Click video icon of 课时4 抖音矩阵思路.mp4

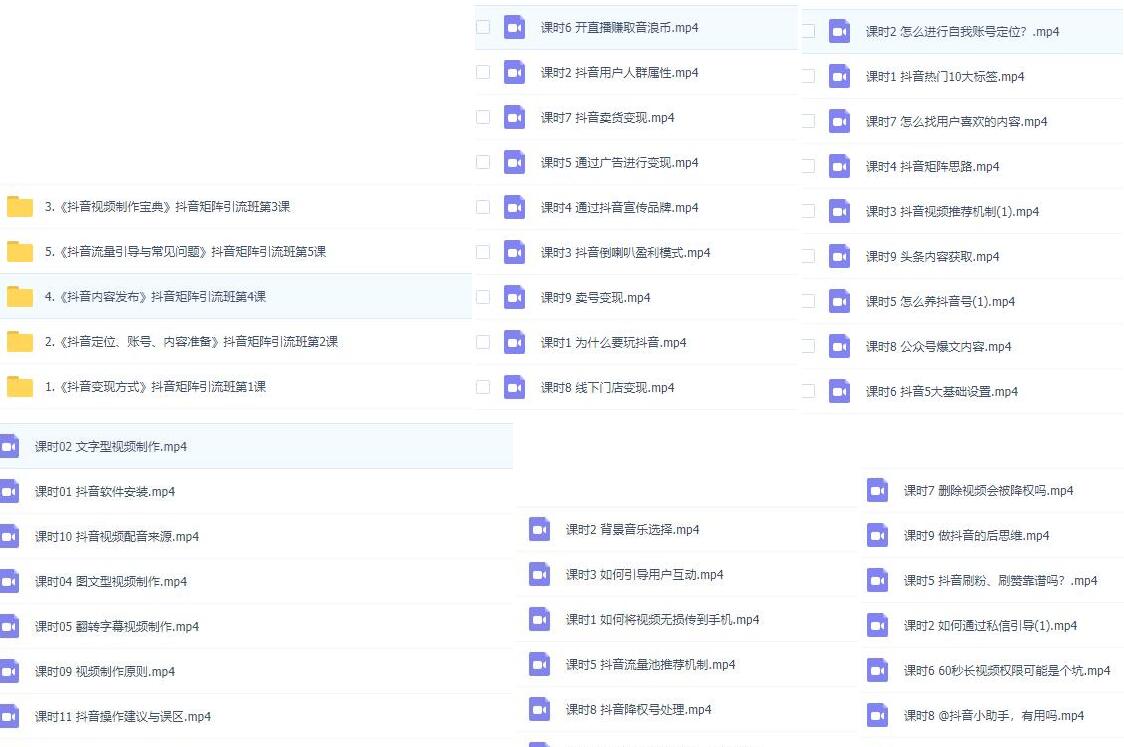pyautogui.click(x=839, y=166)
